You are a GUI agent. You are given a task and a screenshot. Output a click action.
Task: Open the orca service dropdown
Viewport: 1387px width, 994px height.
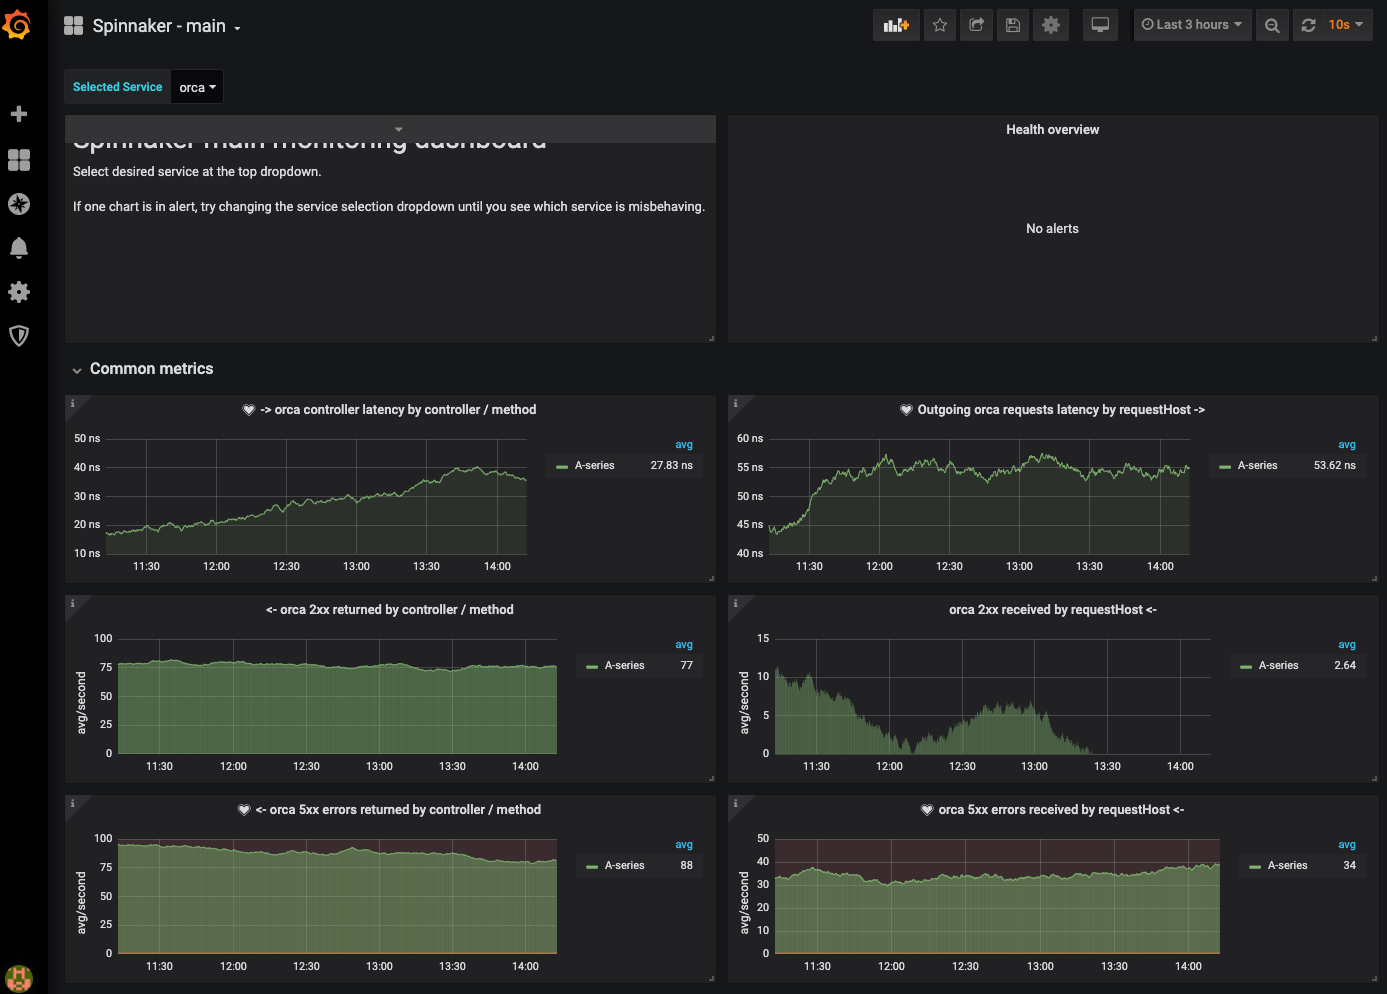197,87
